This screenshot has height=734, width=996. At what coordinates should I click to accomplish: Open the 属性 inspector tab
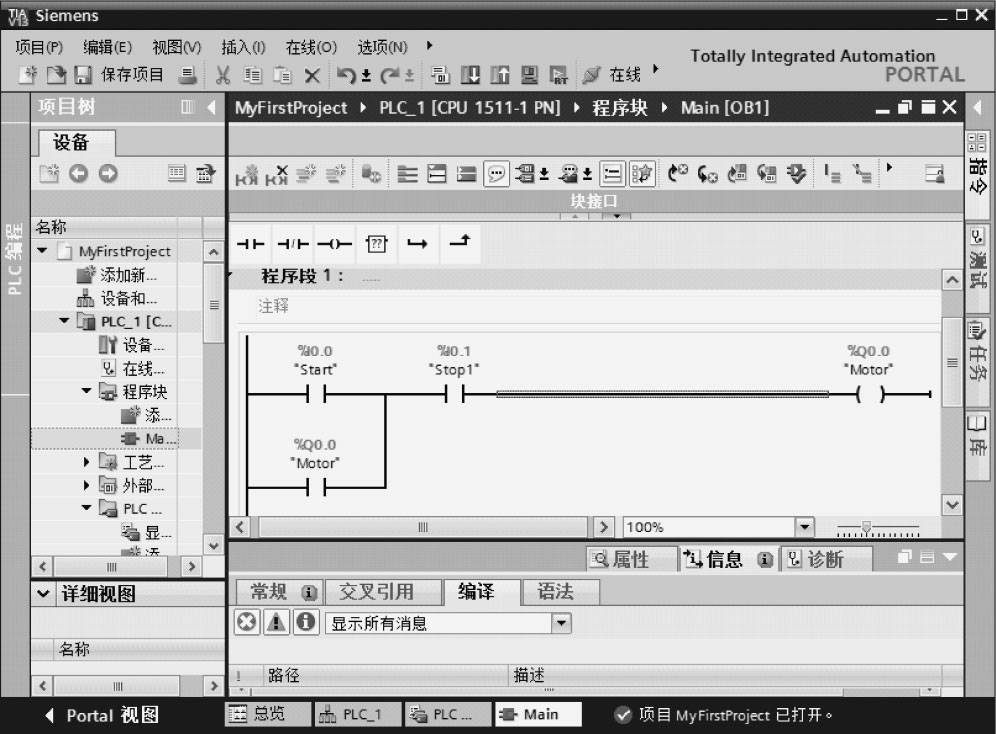coord(631,559)
